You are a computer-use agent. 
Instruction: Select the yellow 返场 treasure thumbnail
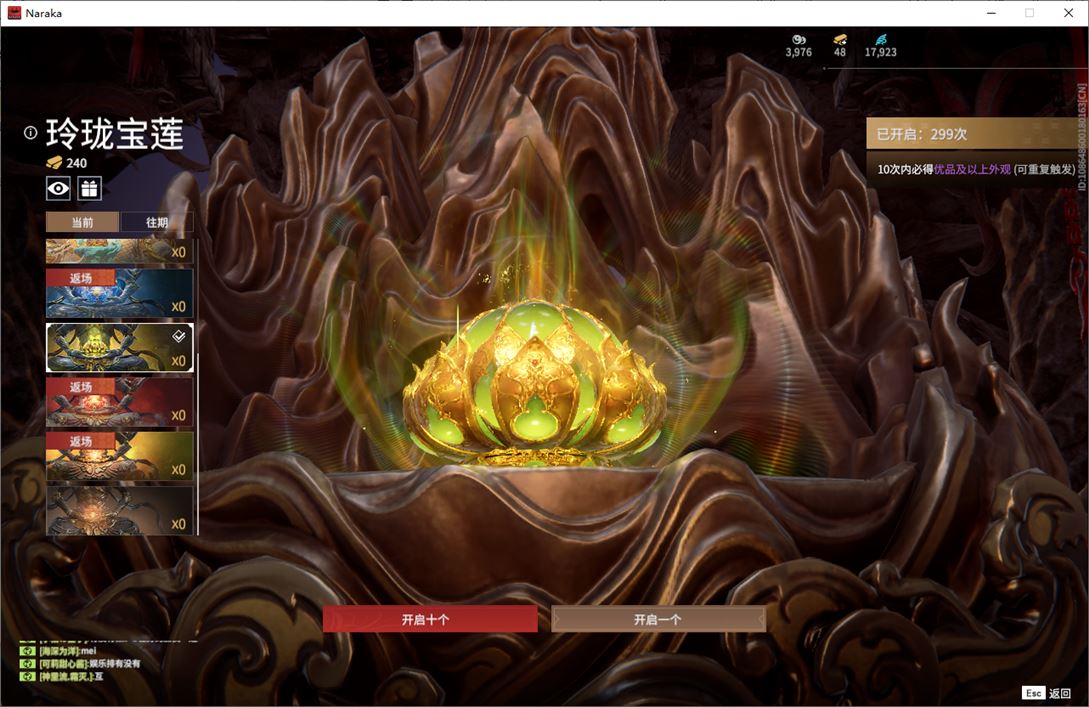click(119, 456)
